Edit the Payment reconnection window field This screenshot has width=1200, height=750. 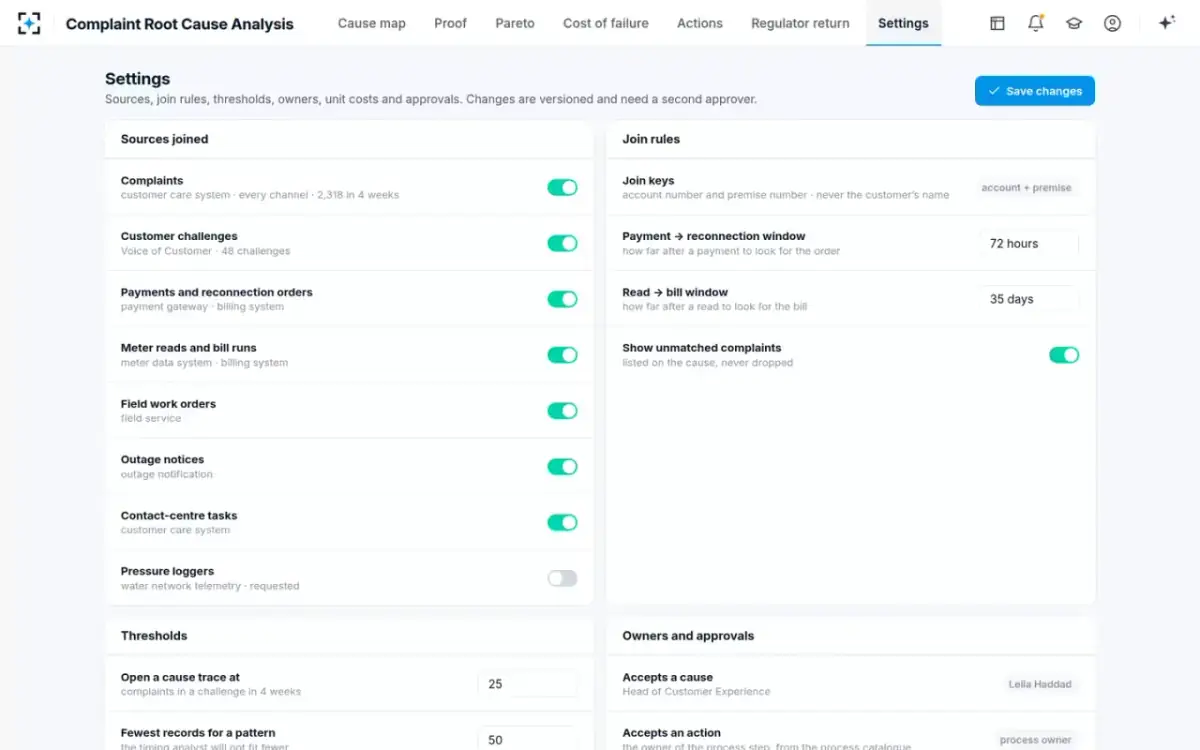(x=1029, y=243)
